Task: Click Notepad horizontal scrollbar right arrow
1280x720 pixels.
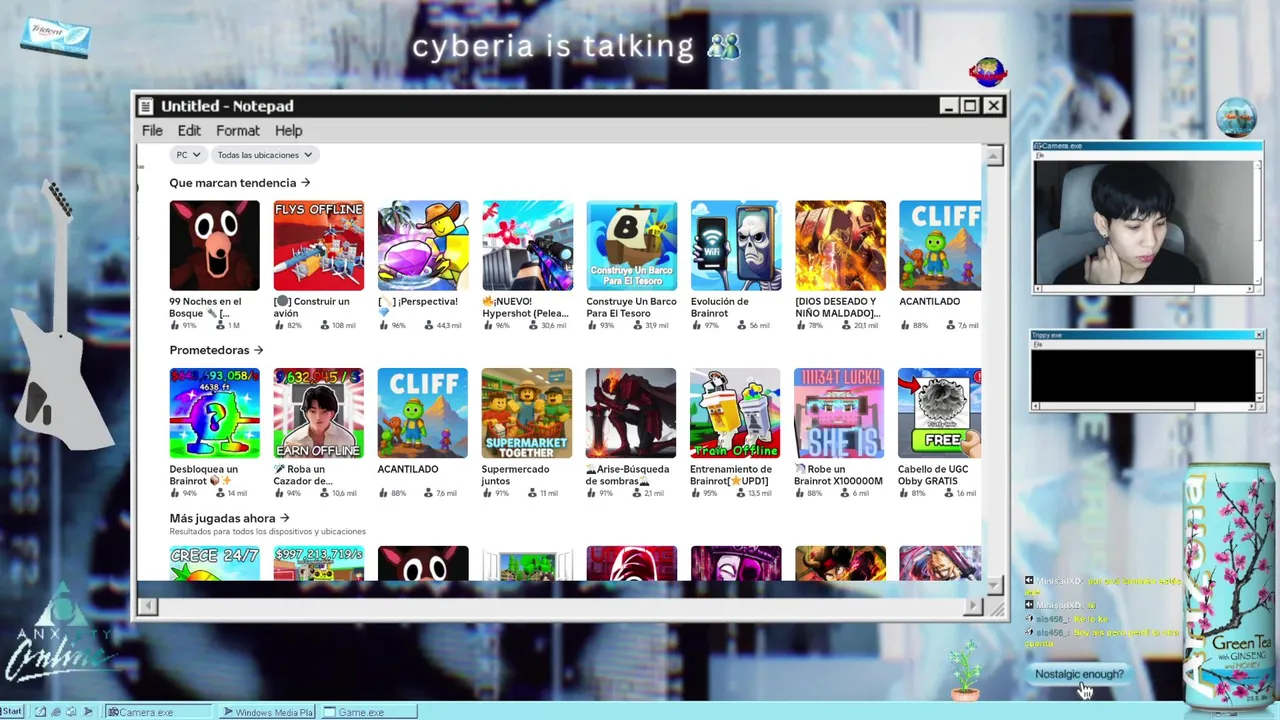Action: pos(973,606)
